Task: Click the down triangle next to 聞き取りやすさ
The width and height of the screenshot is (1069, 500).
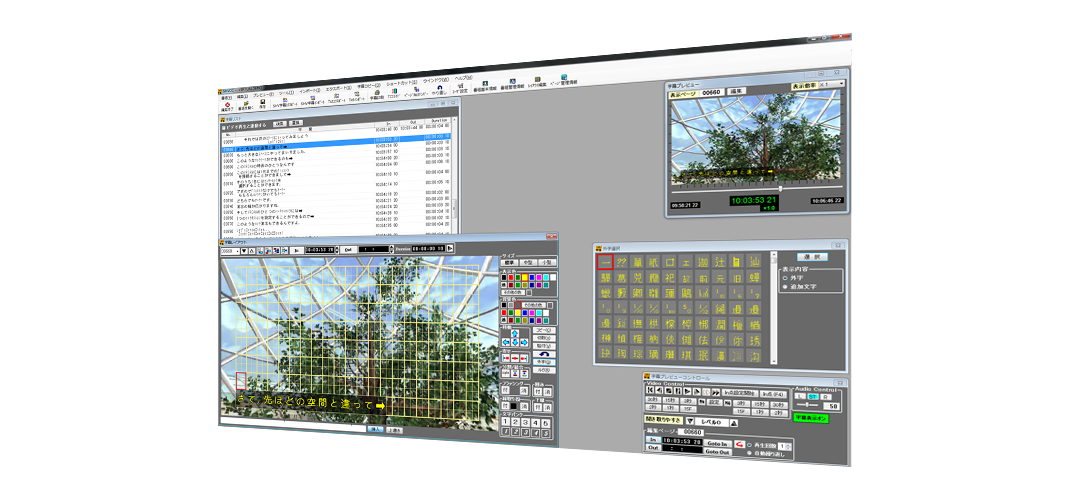Action: 690,420
